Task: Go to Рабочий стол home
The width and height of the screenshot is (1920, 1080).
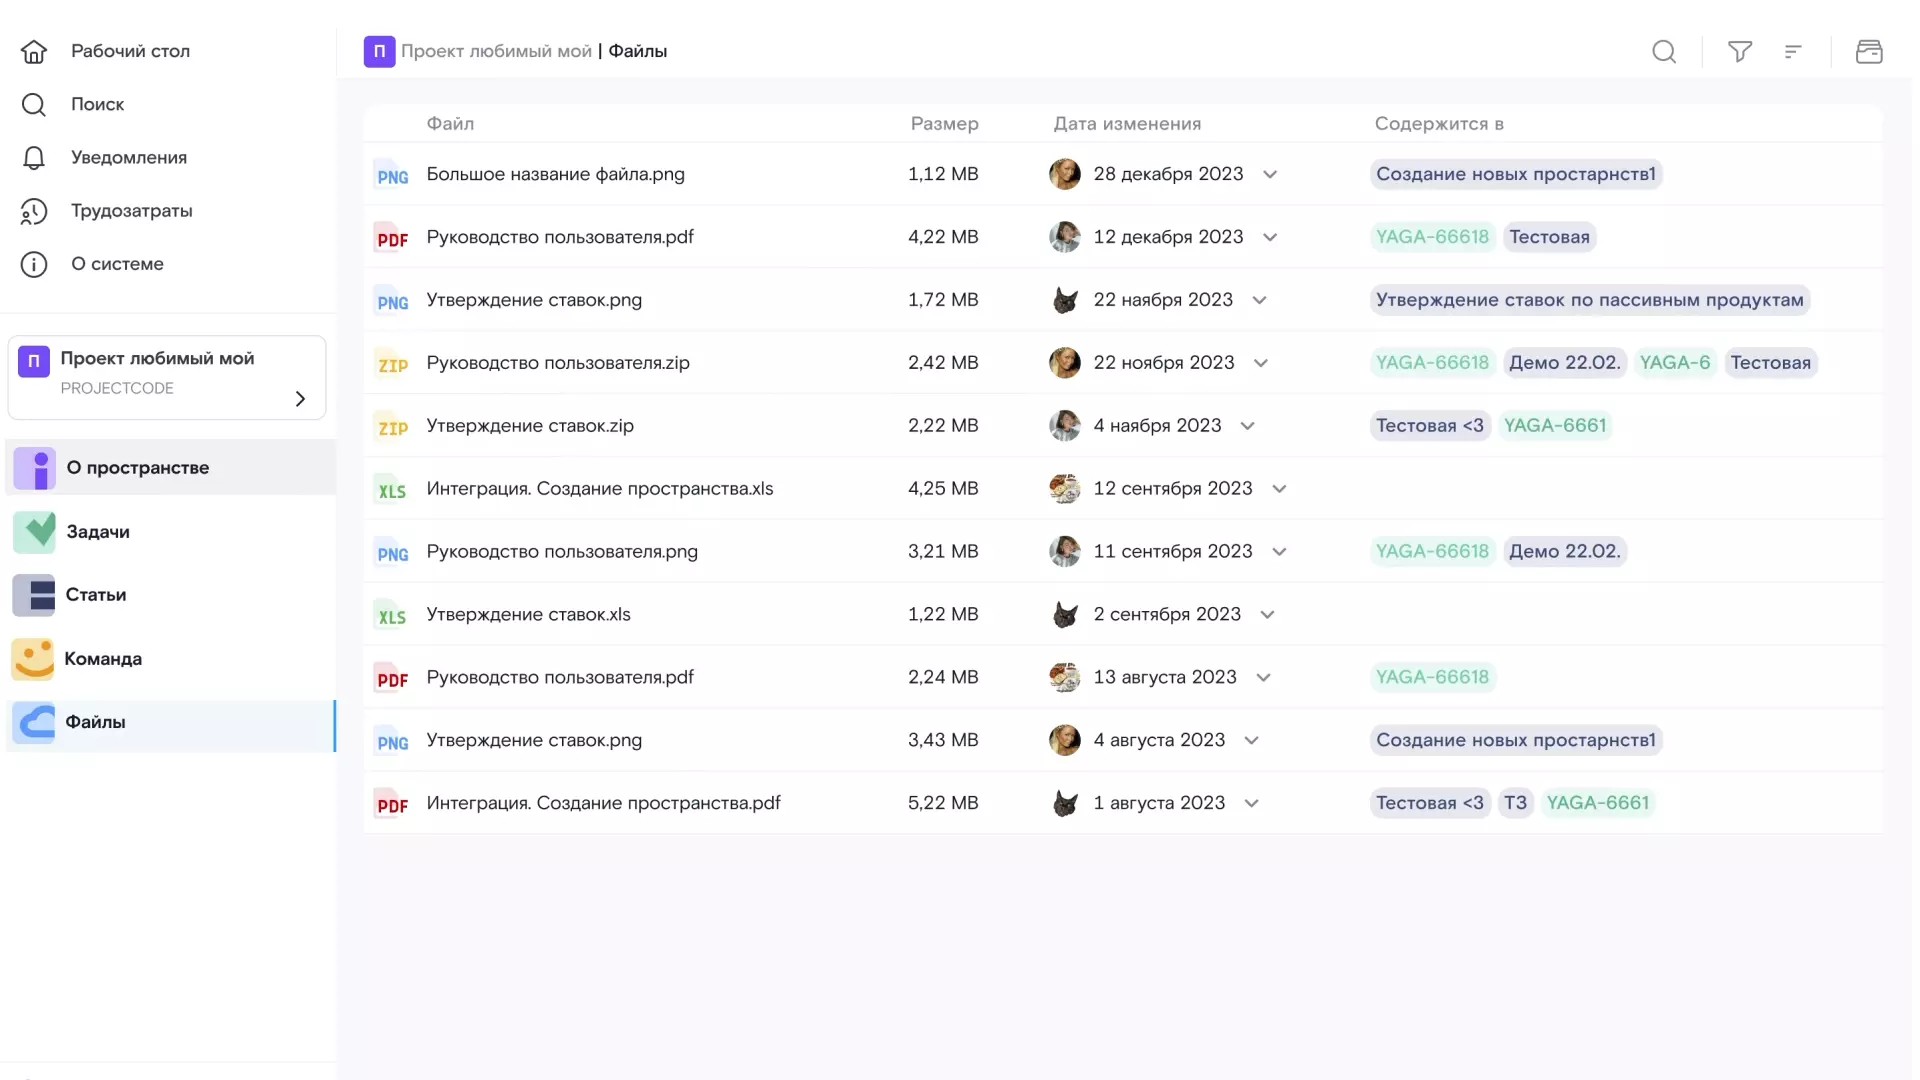Action: click(129, 51)
